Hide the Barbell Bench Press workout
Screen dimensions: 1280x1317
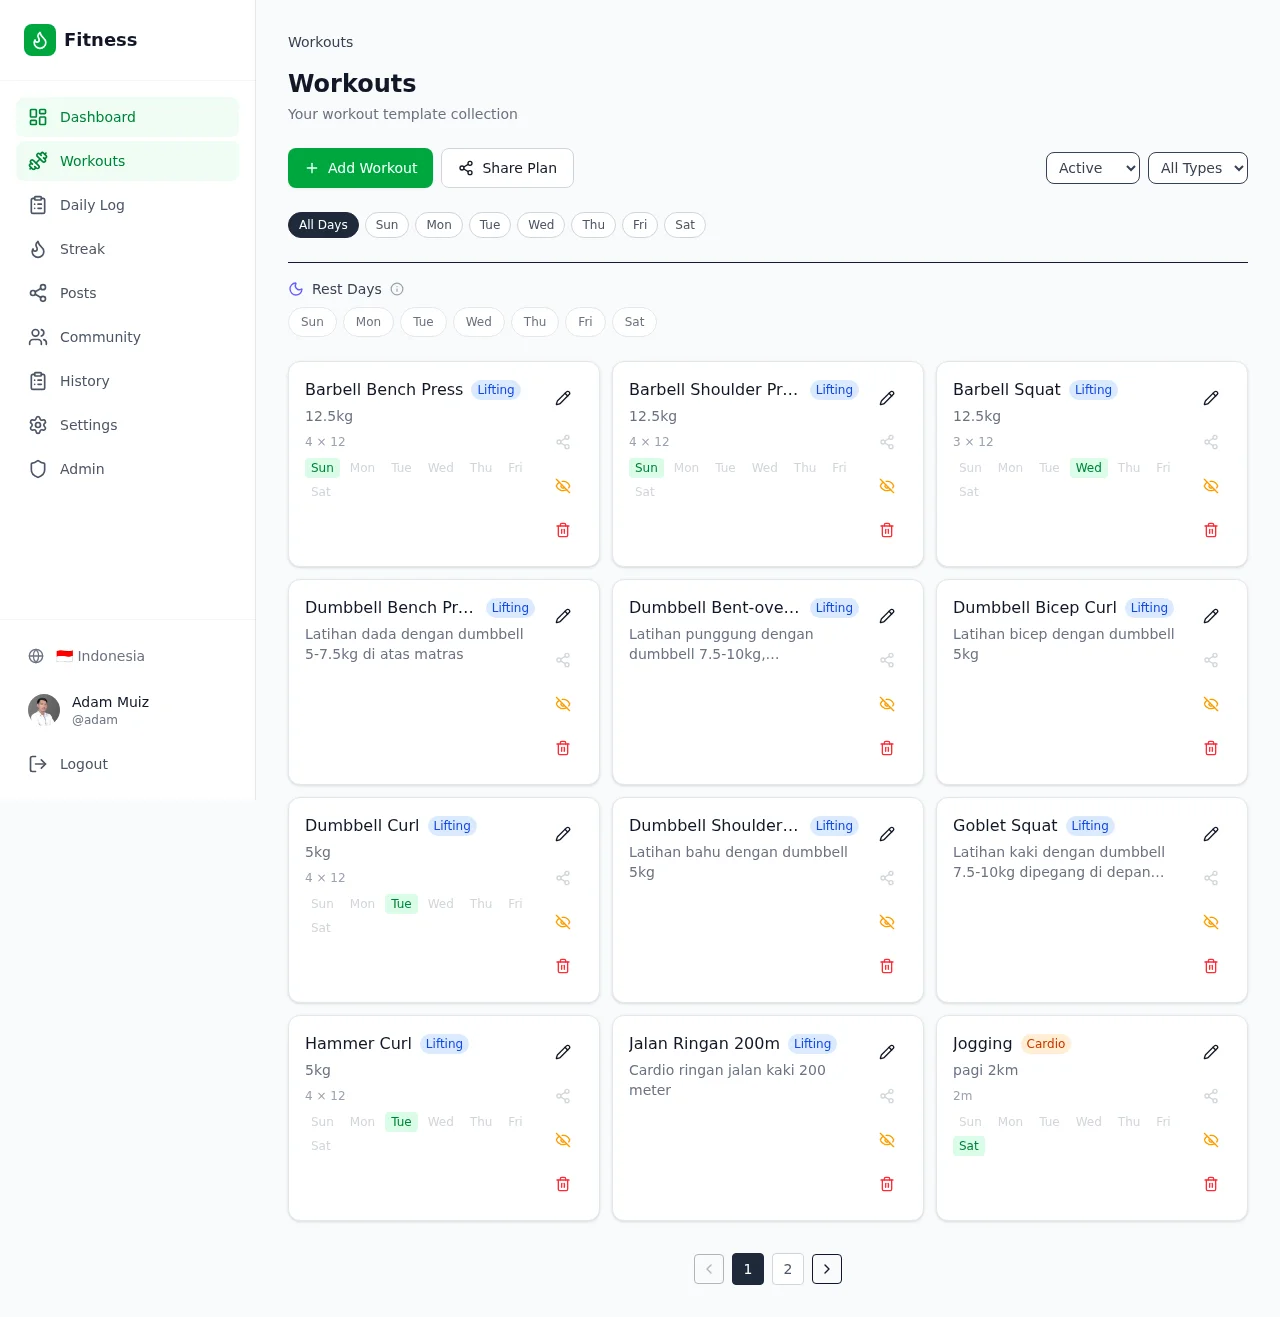[563, 486]
